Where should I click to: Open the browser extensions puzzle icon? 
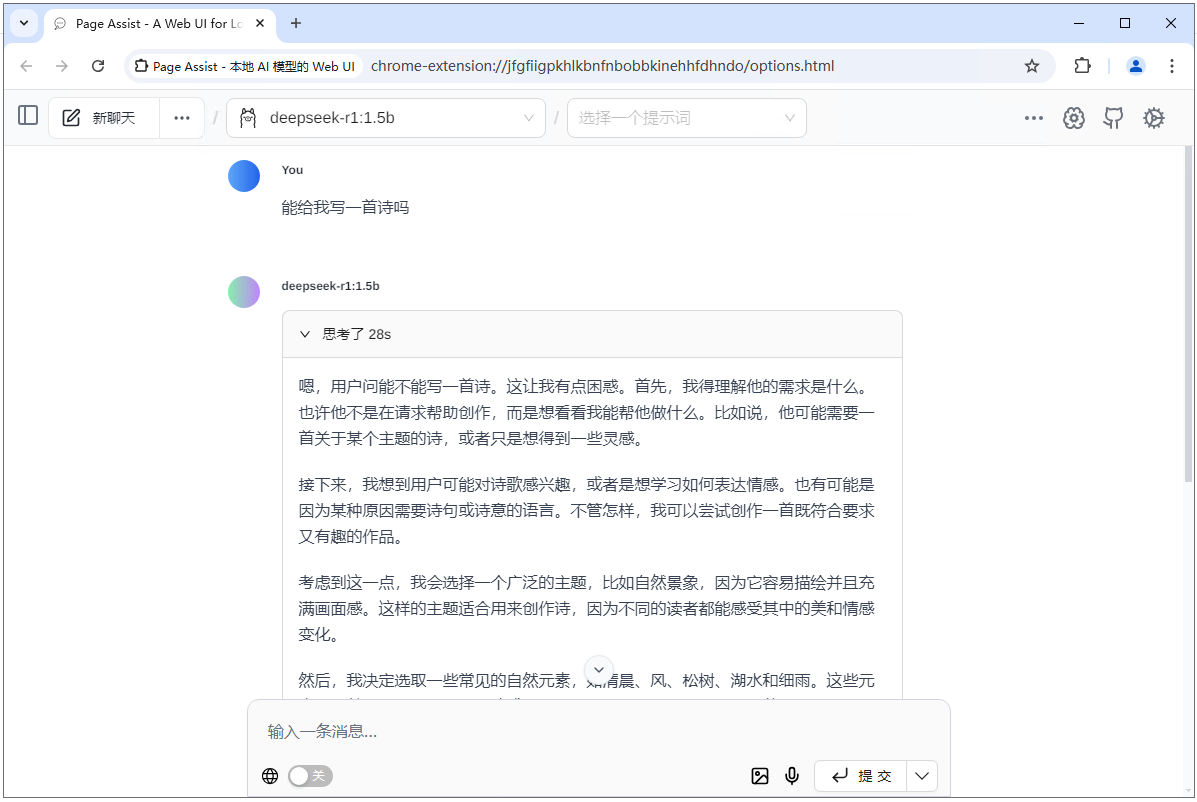tap(1082, 66)
